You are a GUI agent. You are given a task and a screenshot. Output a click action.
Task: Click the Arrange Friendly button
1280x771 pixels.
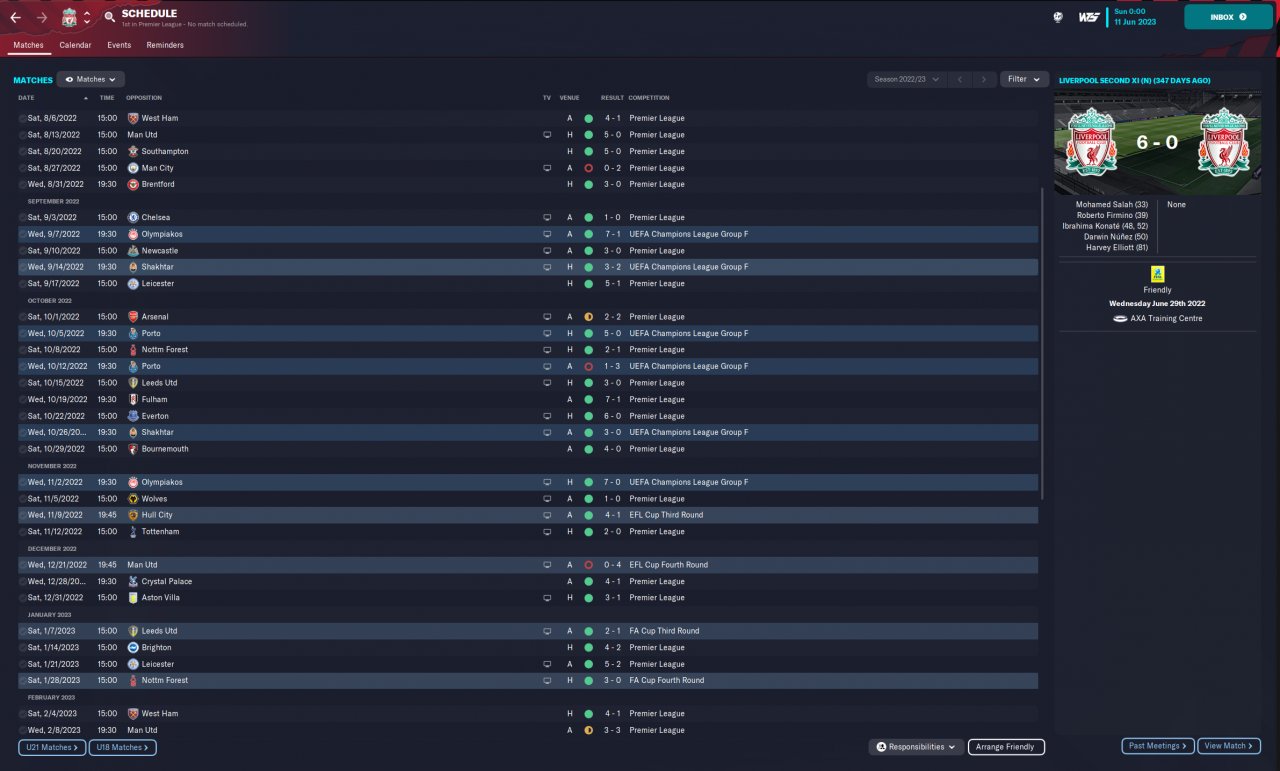point(1006,747)
